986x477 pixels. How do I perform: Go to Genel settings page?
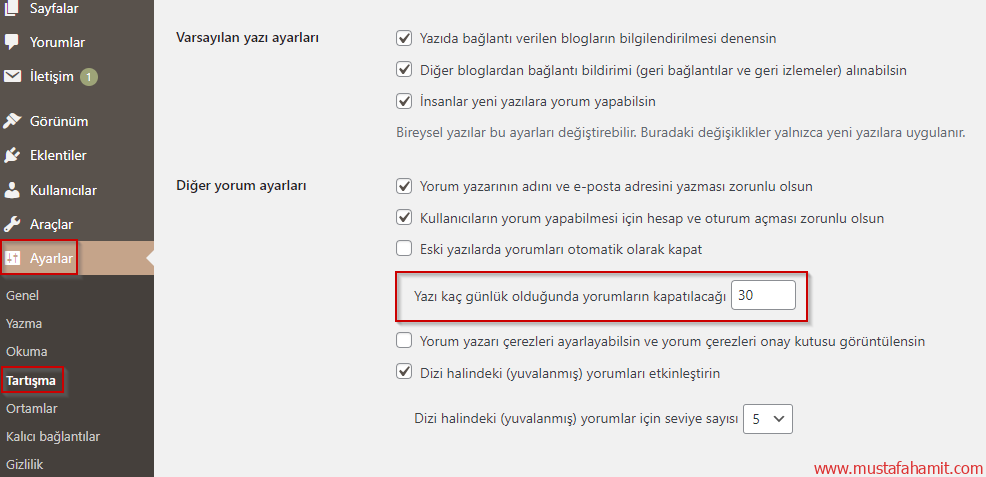pos(22,296)
